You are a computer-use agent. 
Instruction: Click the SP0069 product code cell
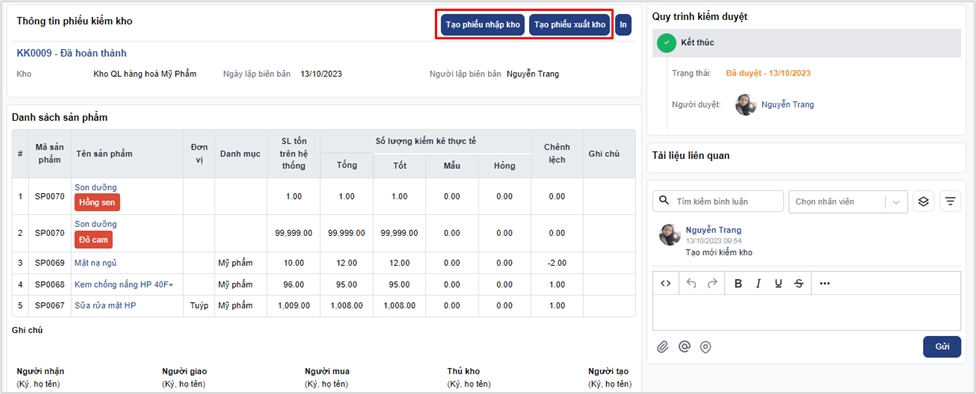click(50, 263)
